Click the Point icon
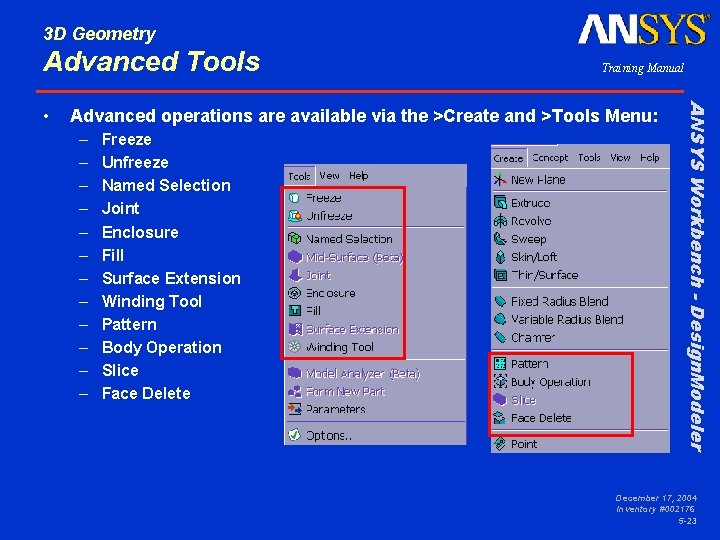720x540 pixels. click(500, 444)
